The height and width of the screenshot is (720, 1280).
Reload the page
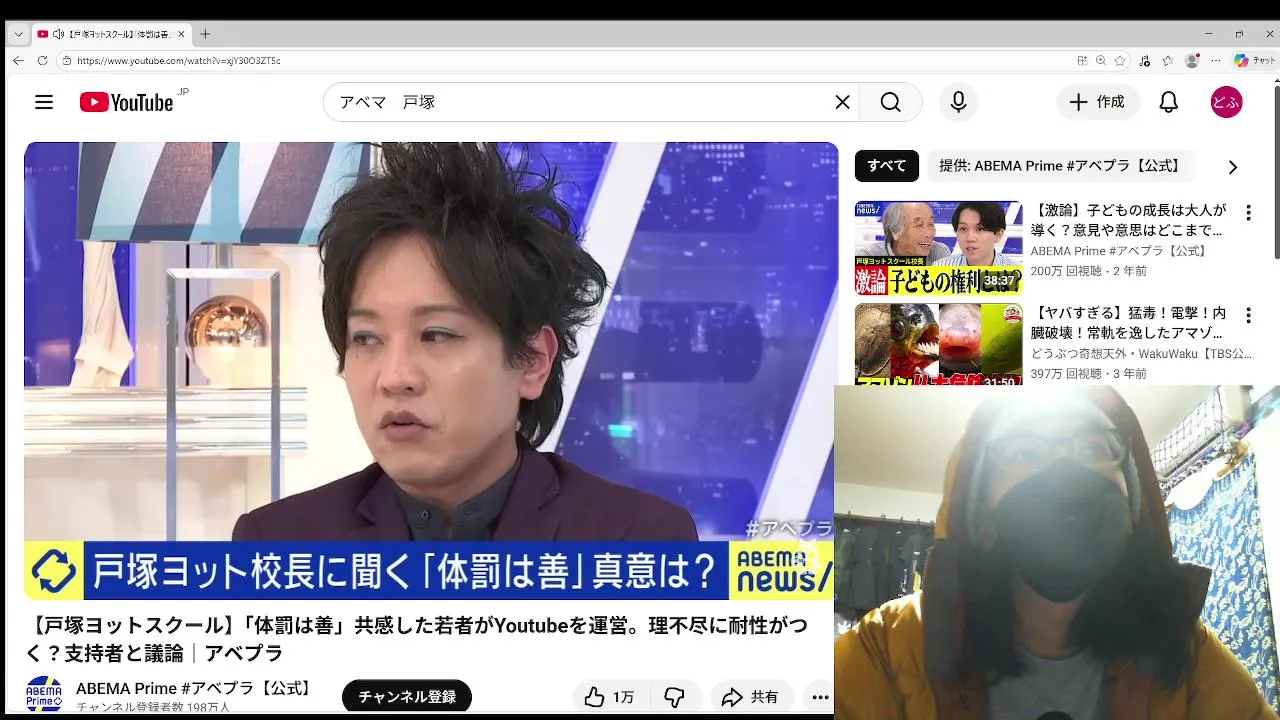[x=42, y=60]
